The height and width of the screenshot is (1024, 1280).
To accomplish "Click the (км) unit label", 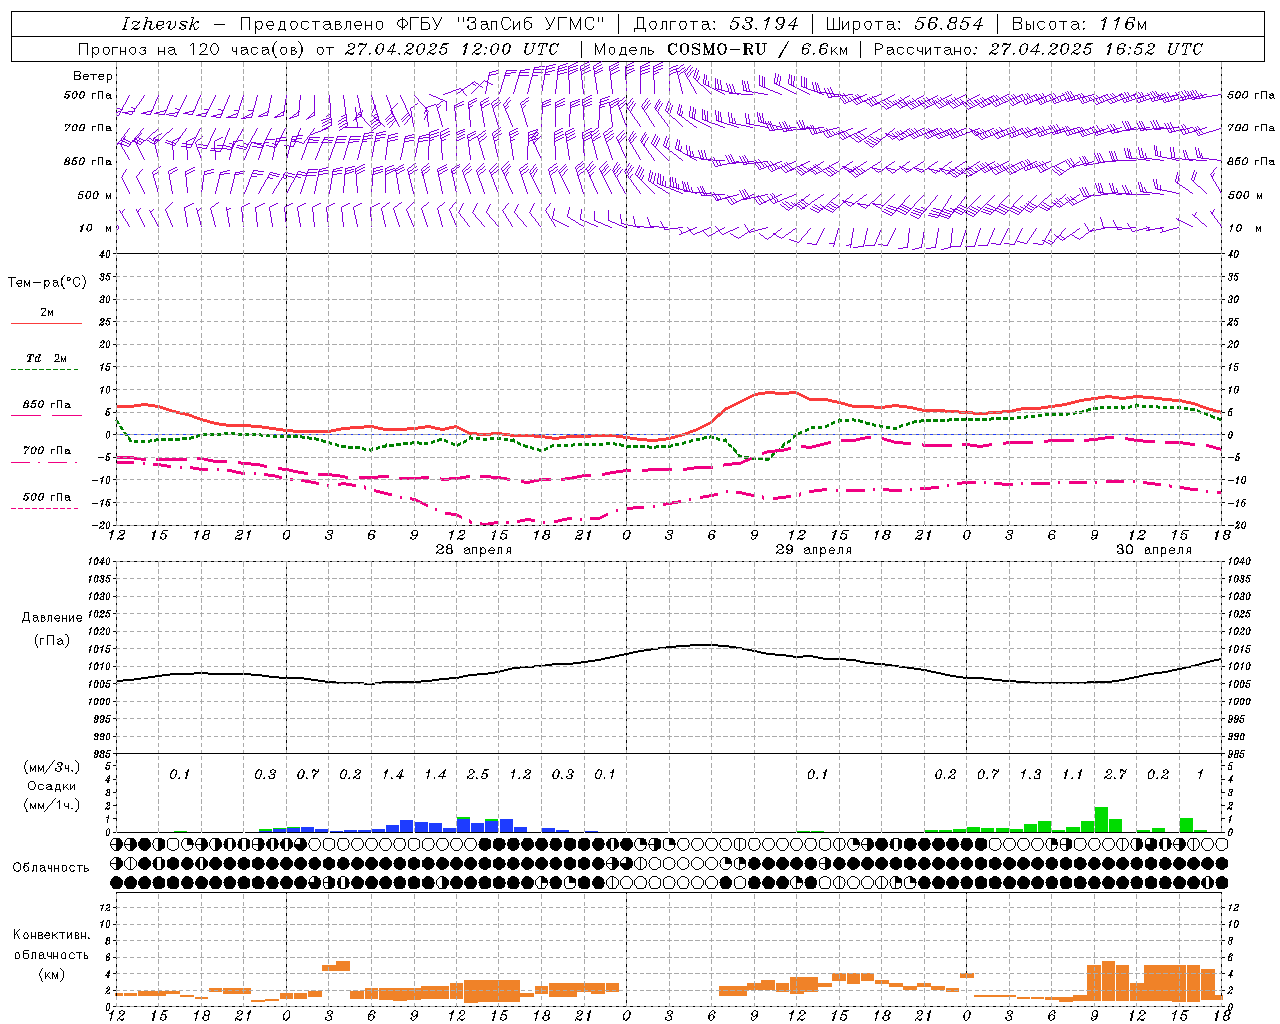I will 51,973.
